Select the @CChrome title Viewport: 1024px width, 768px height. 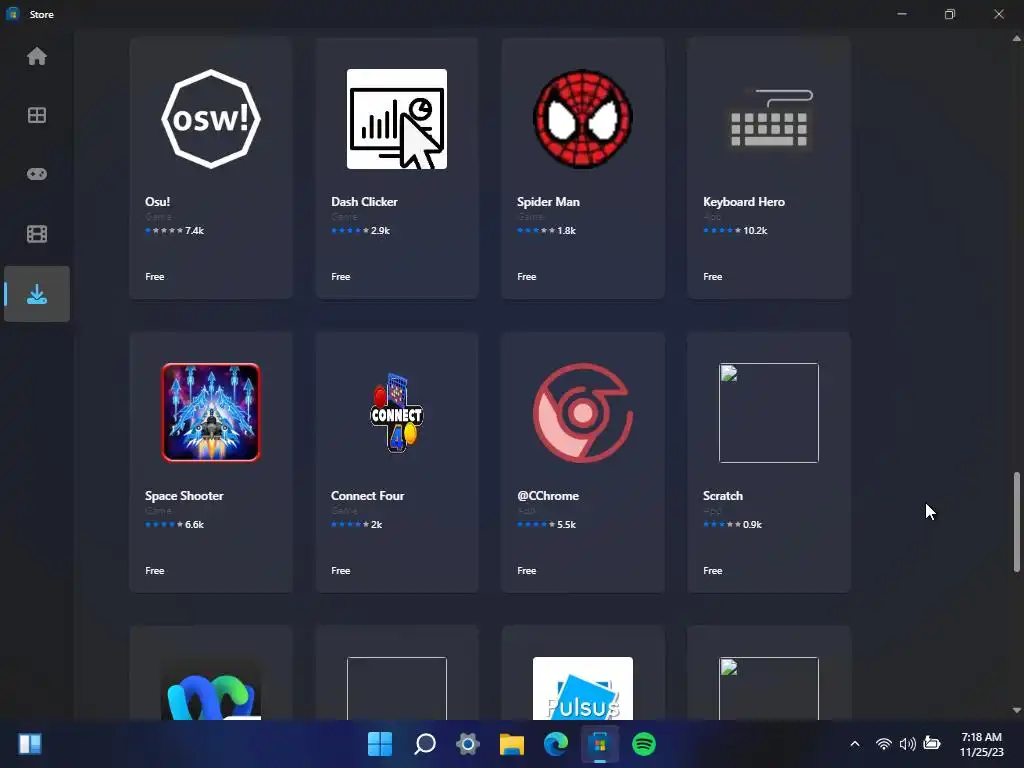(548, 496)
